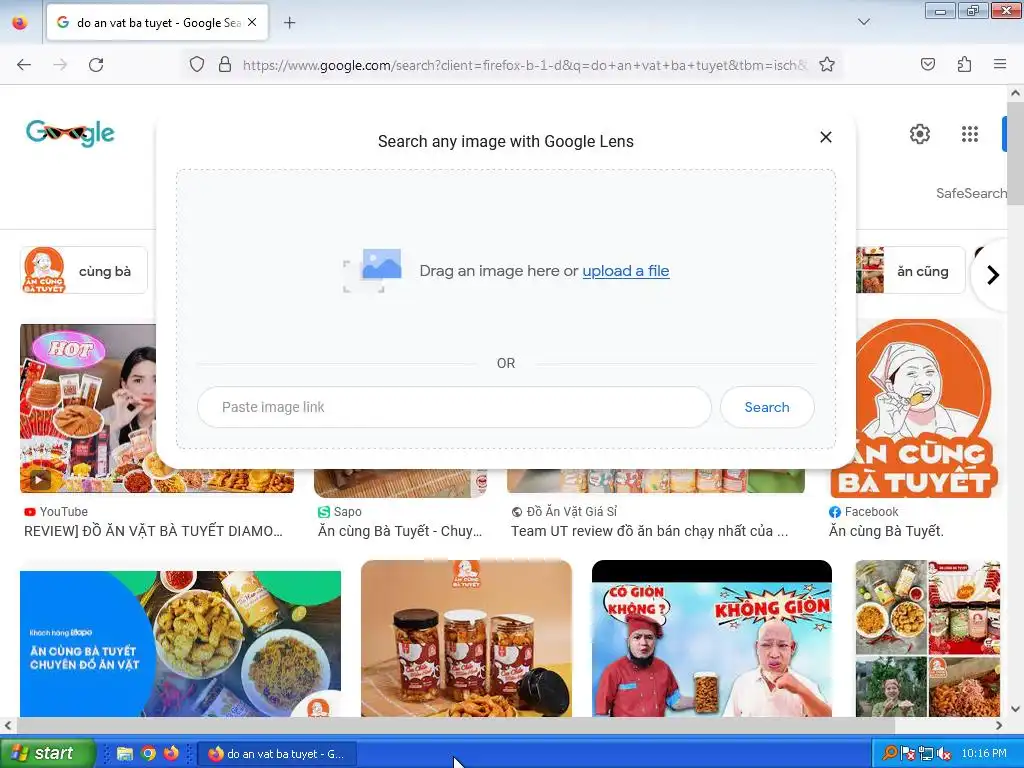The width and height of the screenshot is (1024, 768).
Task: Click the network connection tray icon
Action: tap(925, 753)
